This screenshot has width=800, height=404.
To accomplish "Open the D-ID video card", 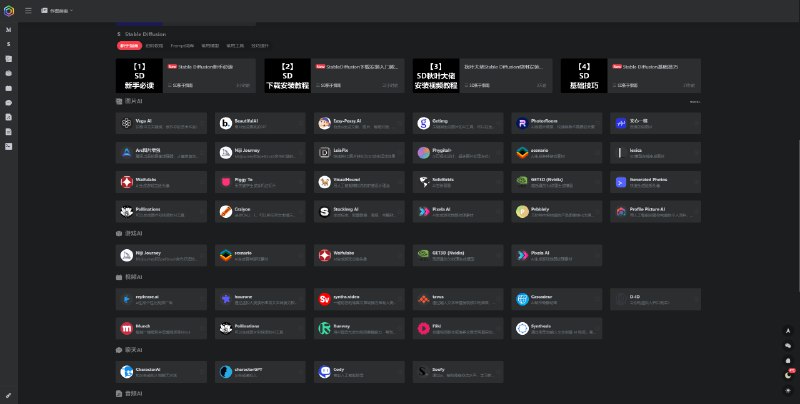I will (x=656, y=299).
